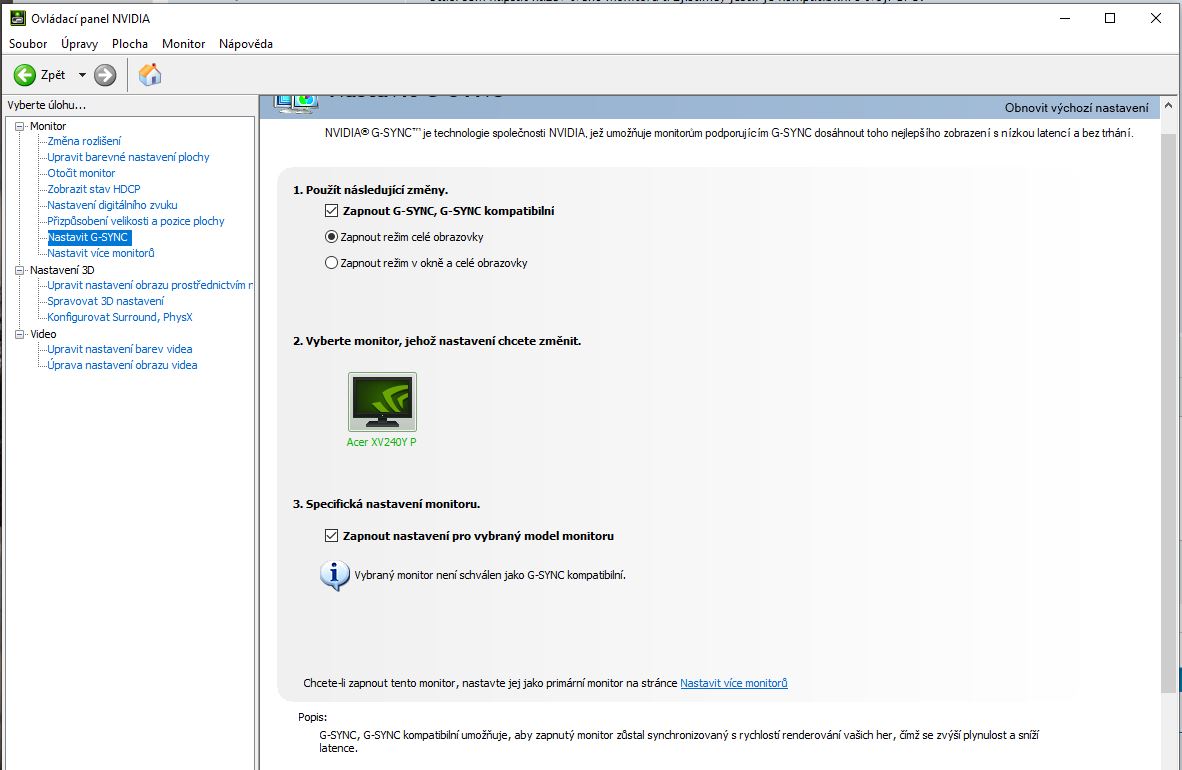Click the NVIDIA app icon in title bar

(x=18, y=18)
